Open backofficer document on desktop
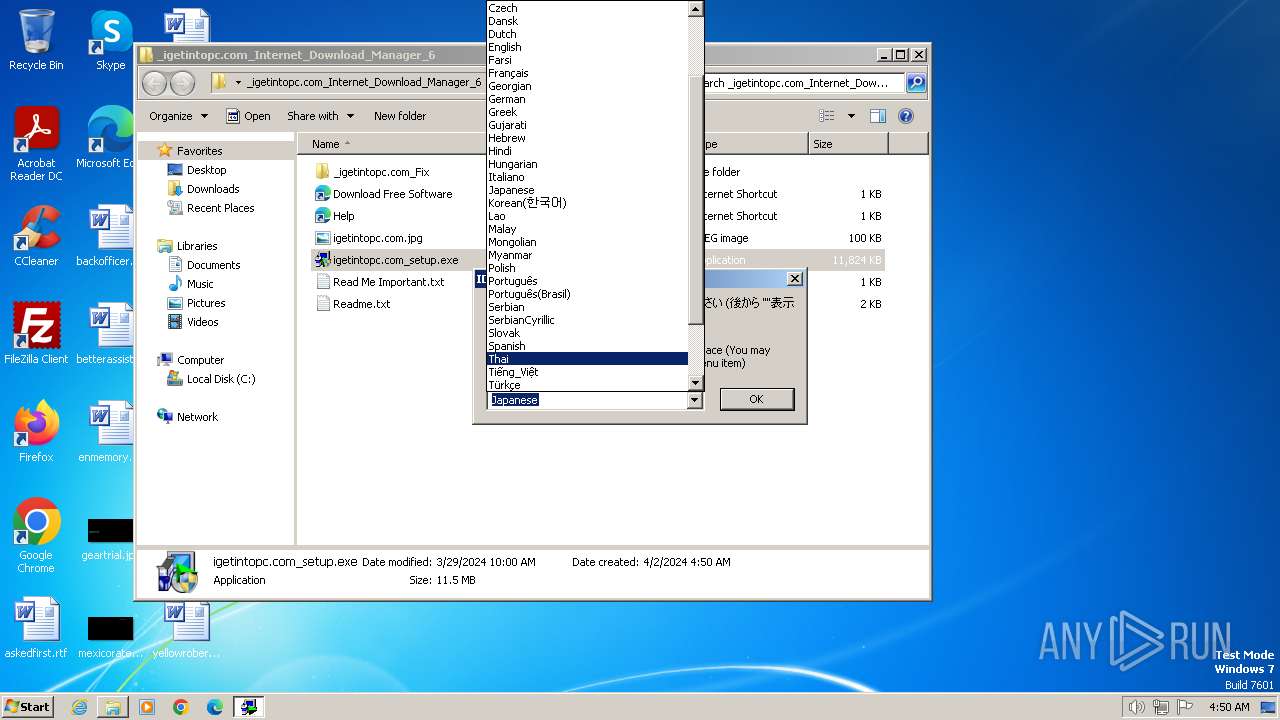This screenshot has height=720, width=1280. pos(105,236)
